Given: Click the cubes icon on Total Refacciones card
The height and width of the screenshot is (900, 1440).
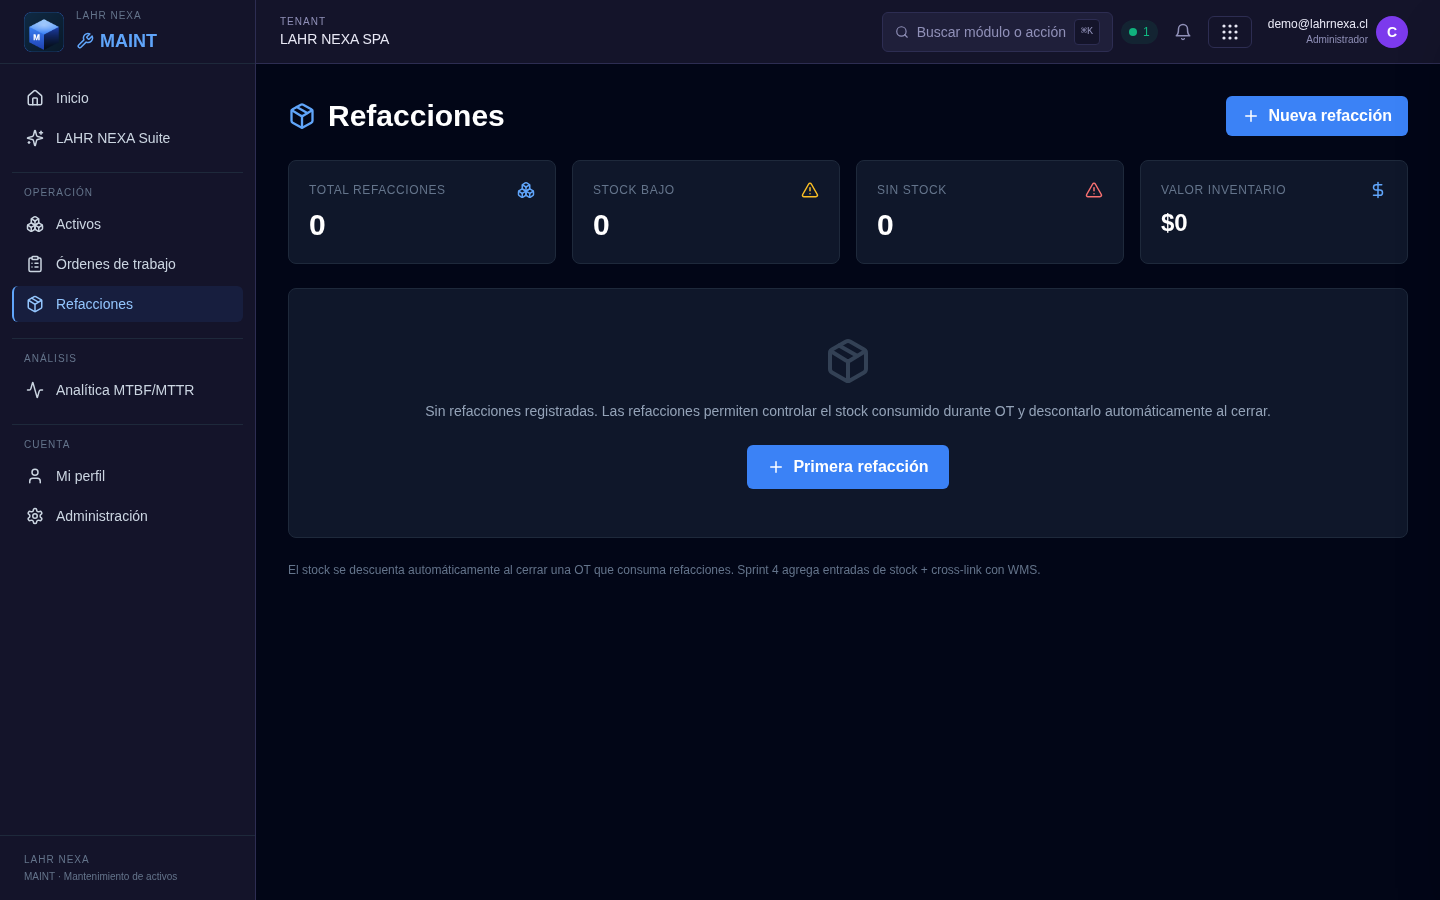Looking at the screenshot, I should pyautogui.click(x=526, y=190).
